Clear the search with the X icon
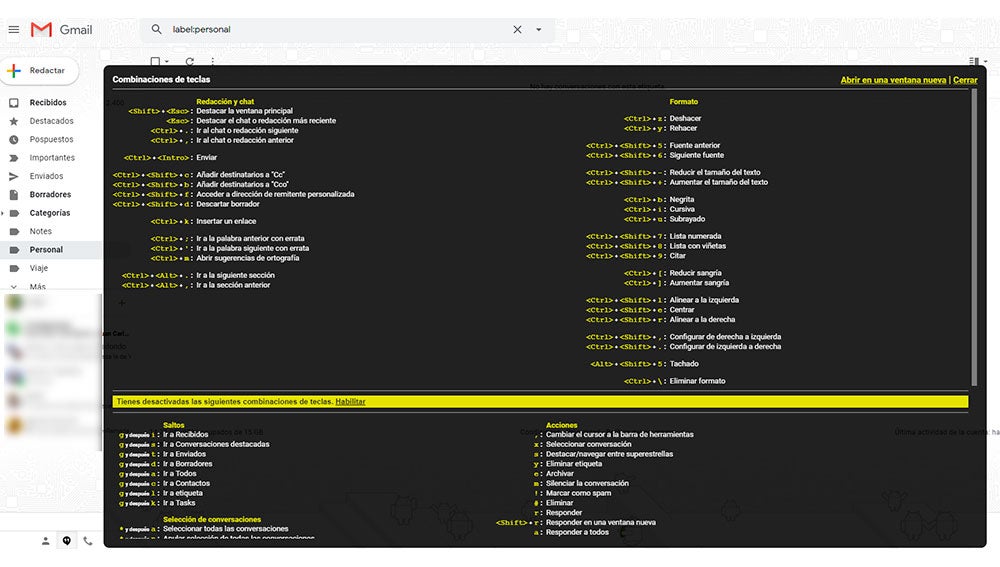This screenshot has width=1000, height=567. (x=517, y=29)
